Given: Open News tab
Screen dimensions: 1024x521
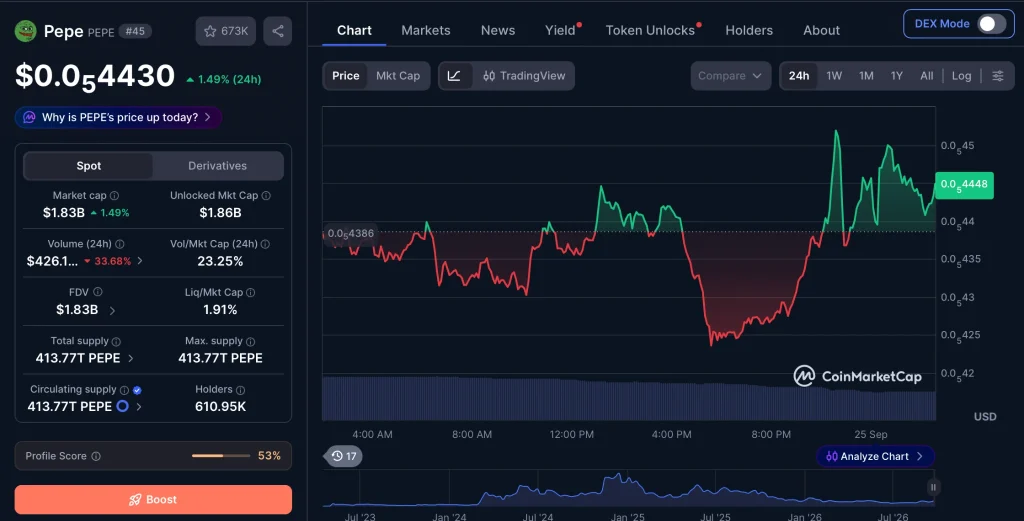Looking at the screenshot, I should pyautogui.click(x=498, y=30).
